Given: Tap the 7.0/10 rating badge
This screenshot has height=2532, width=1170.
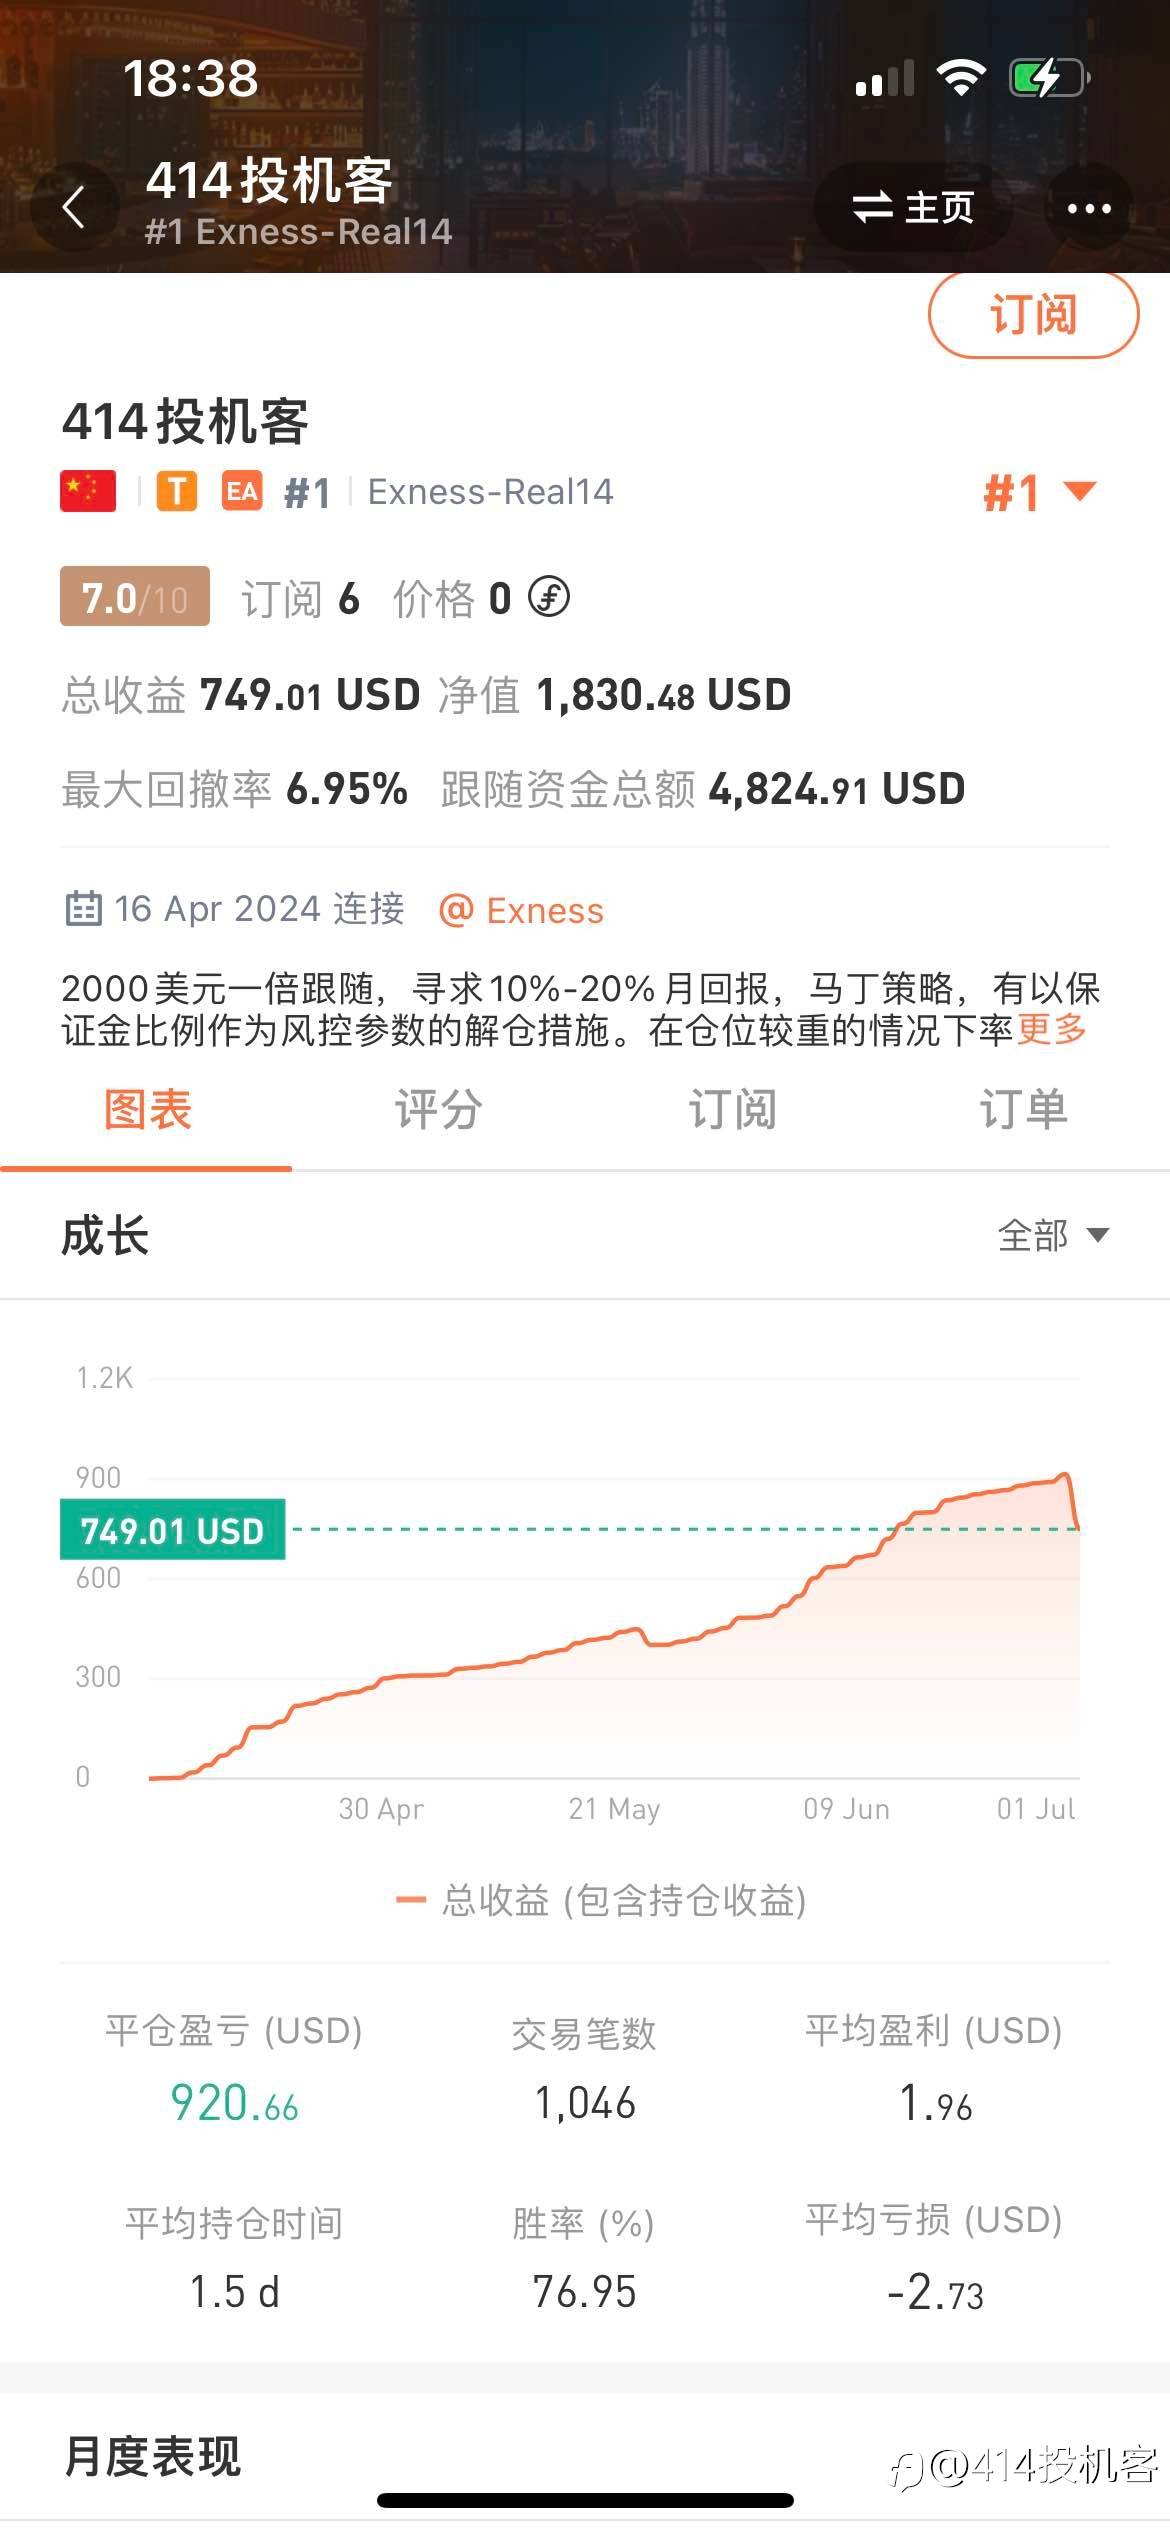Looking at the screenshot, I should pos(135,597).
